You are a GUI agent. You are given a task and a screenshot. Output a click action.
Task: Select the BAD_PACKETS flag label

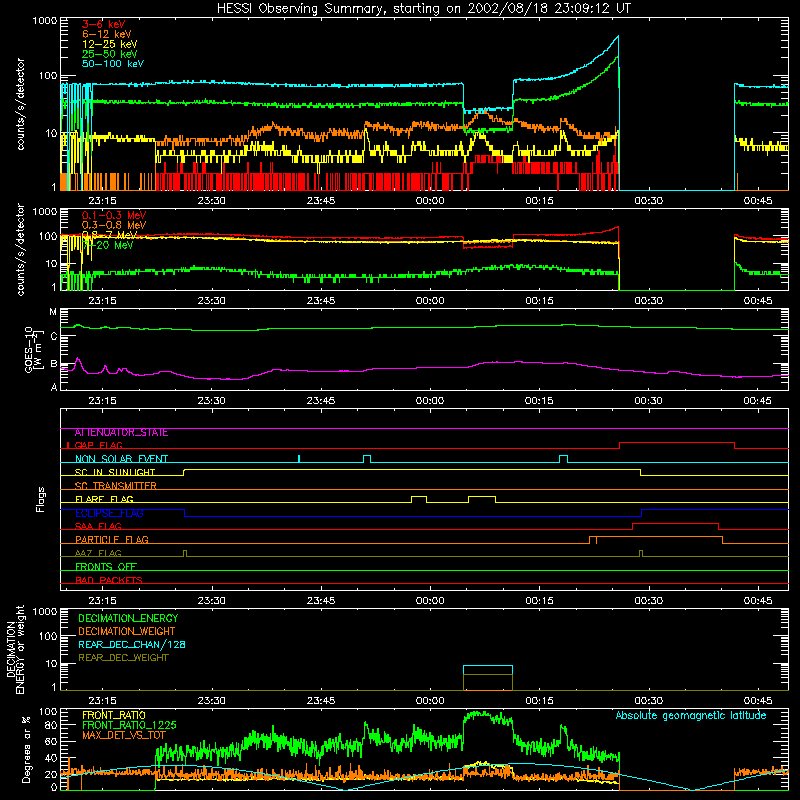[x=109, y=580]
